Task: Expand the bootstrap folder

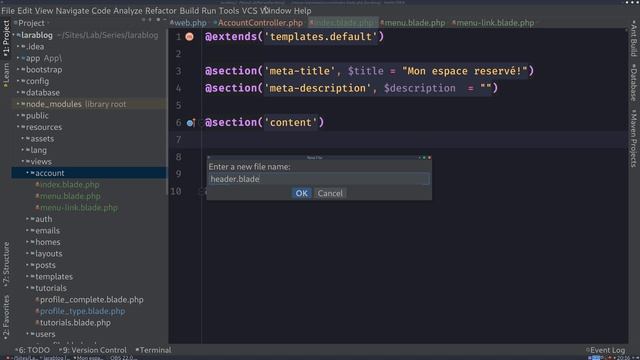Action: [18, 70]
